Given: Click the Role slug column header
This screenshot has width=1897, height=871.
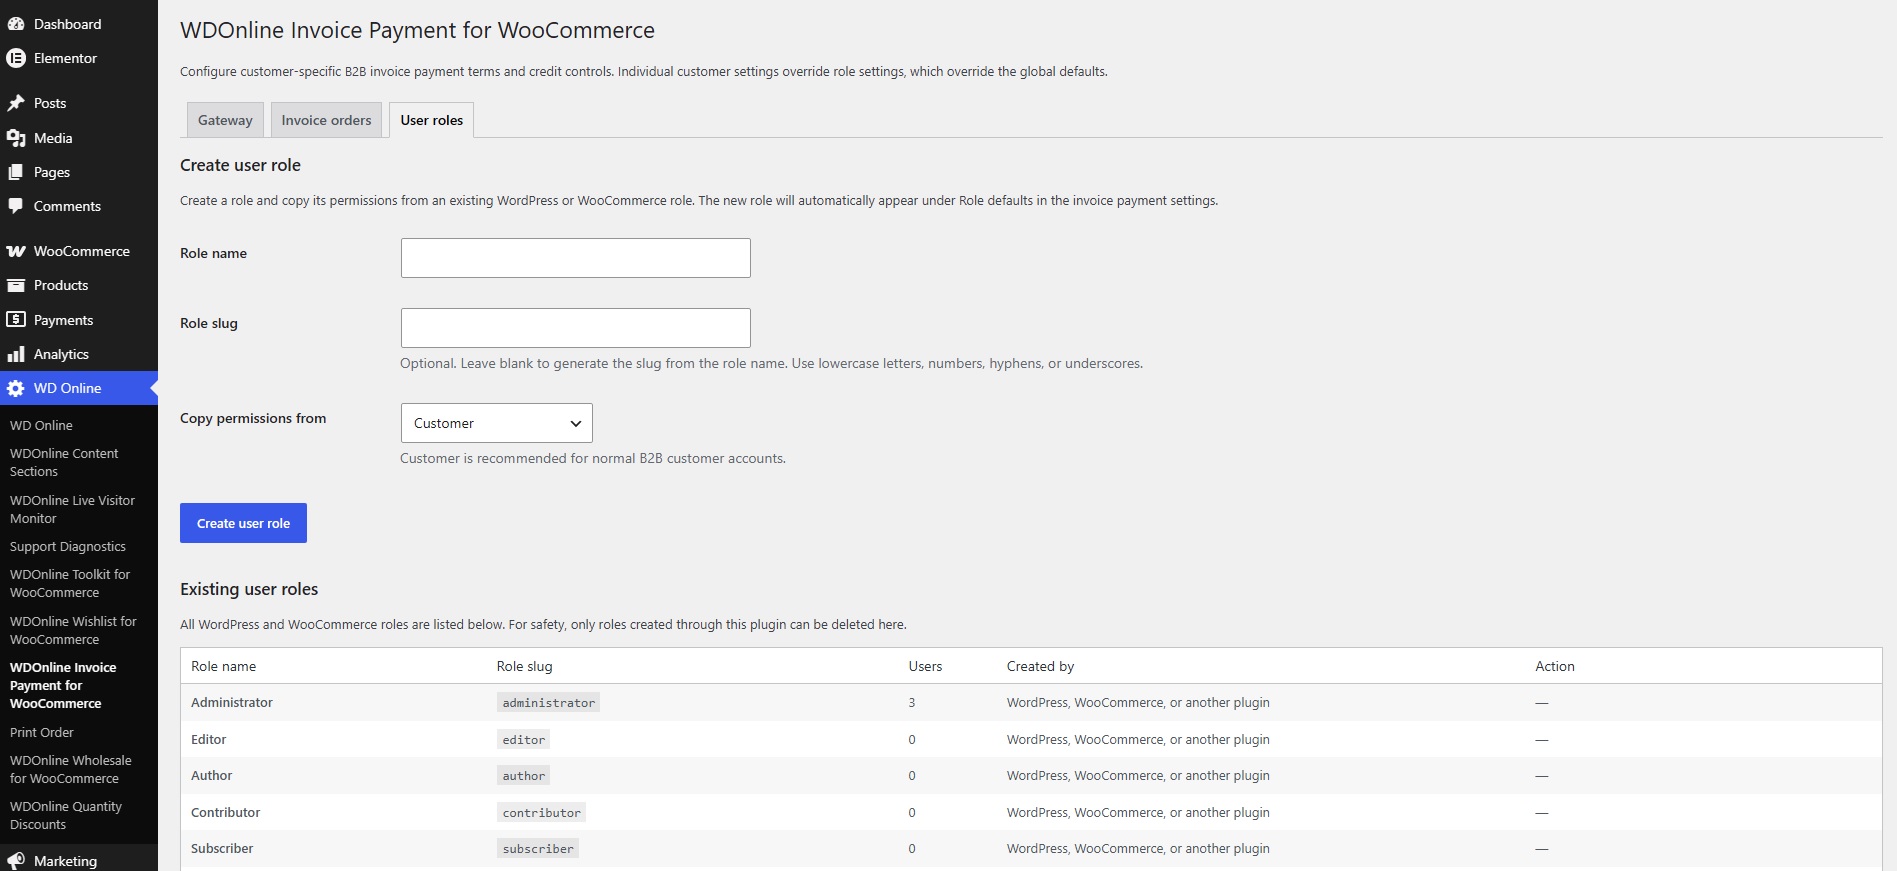Looking at the screenshot, I should point(525,666).
